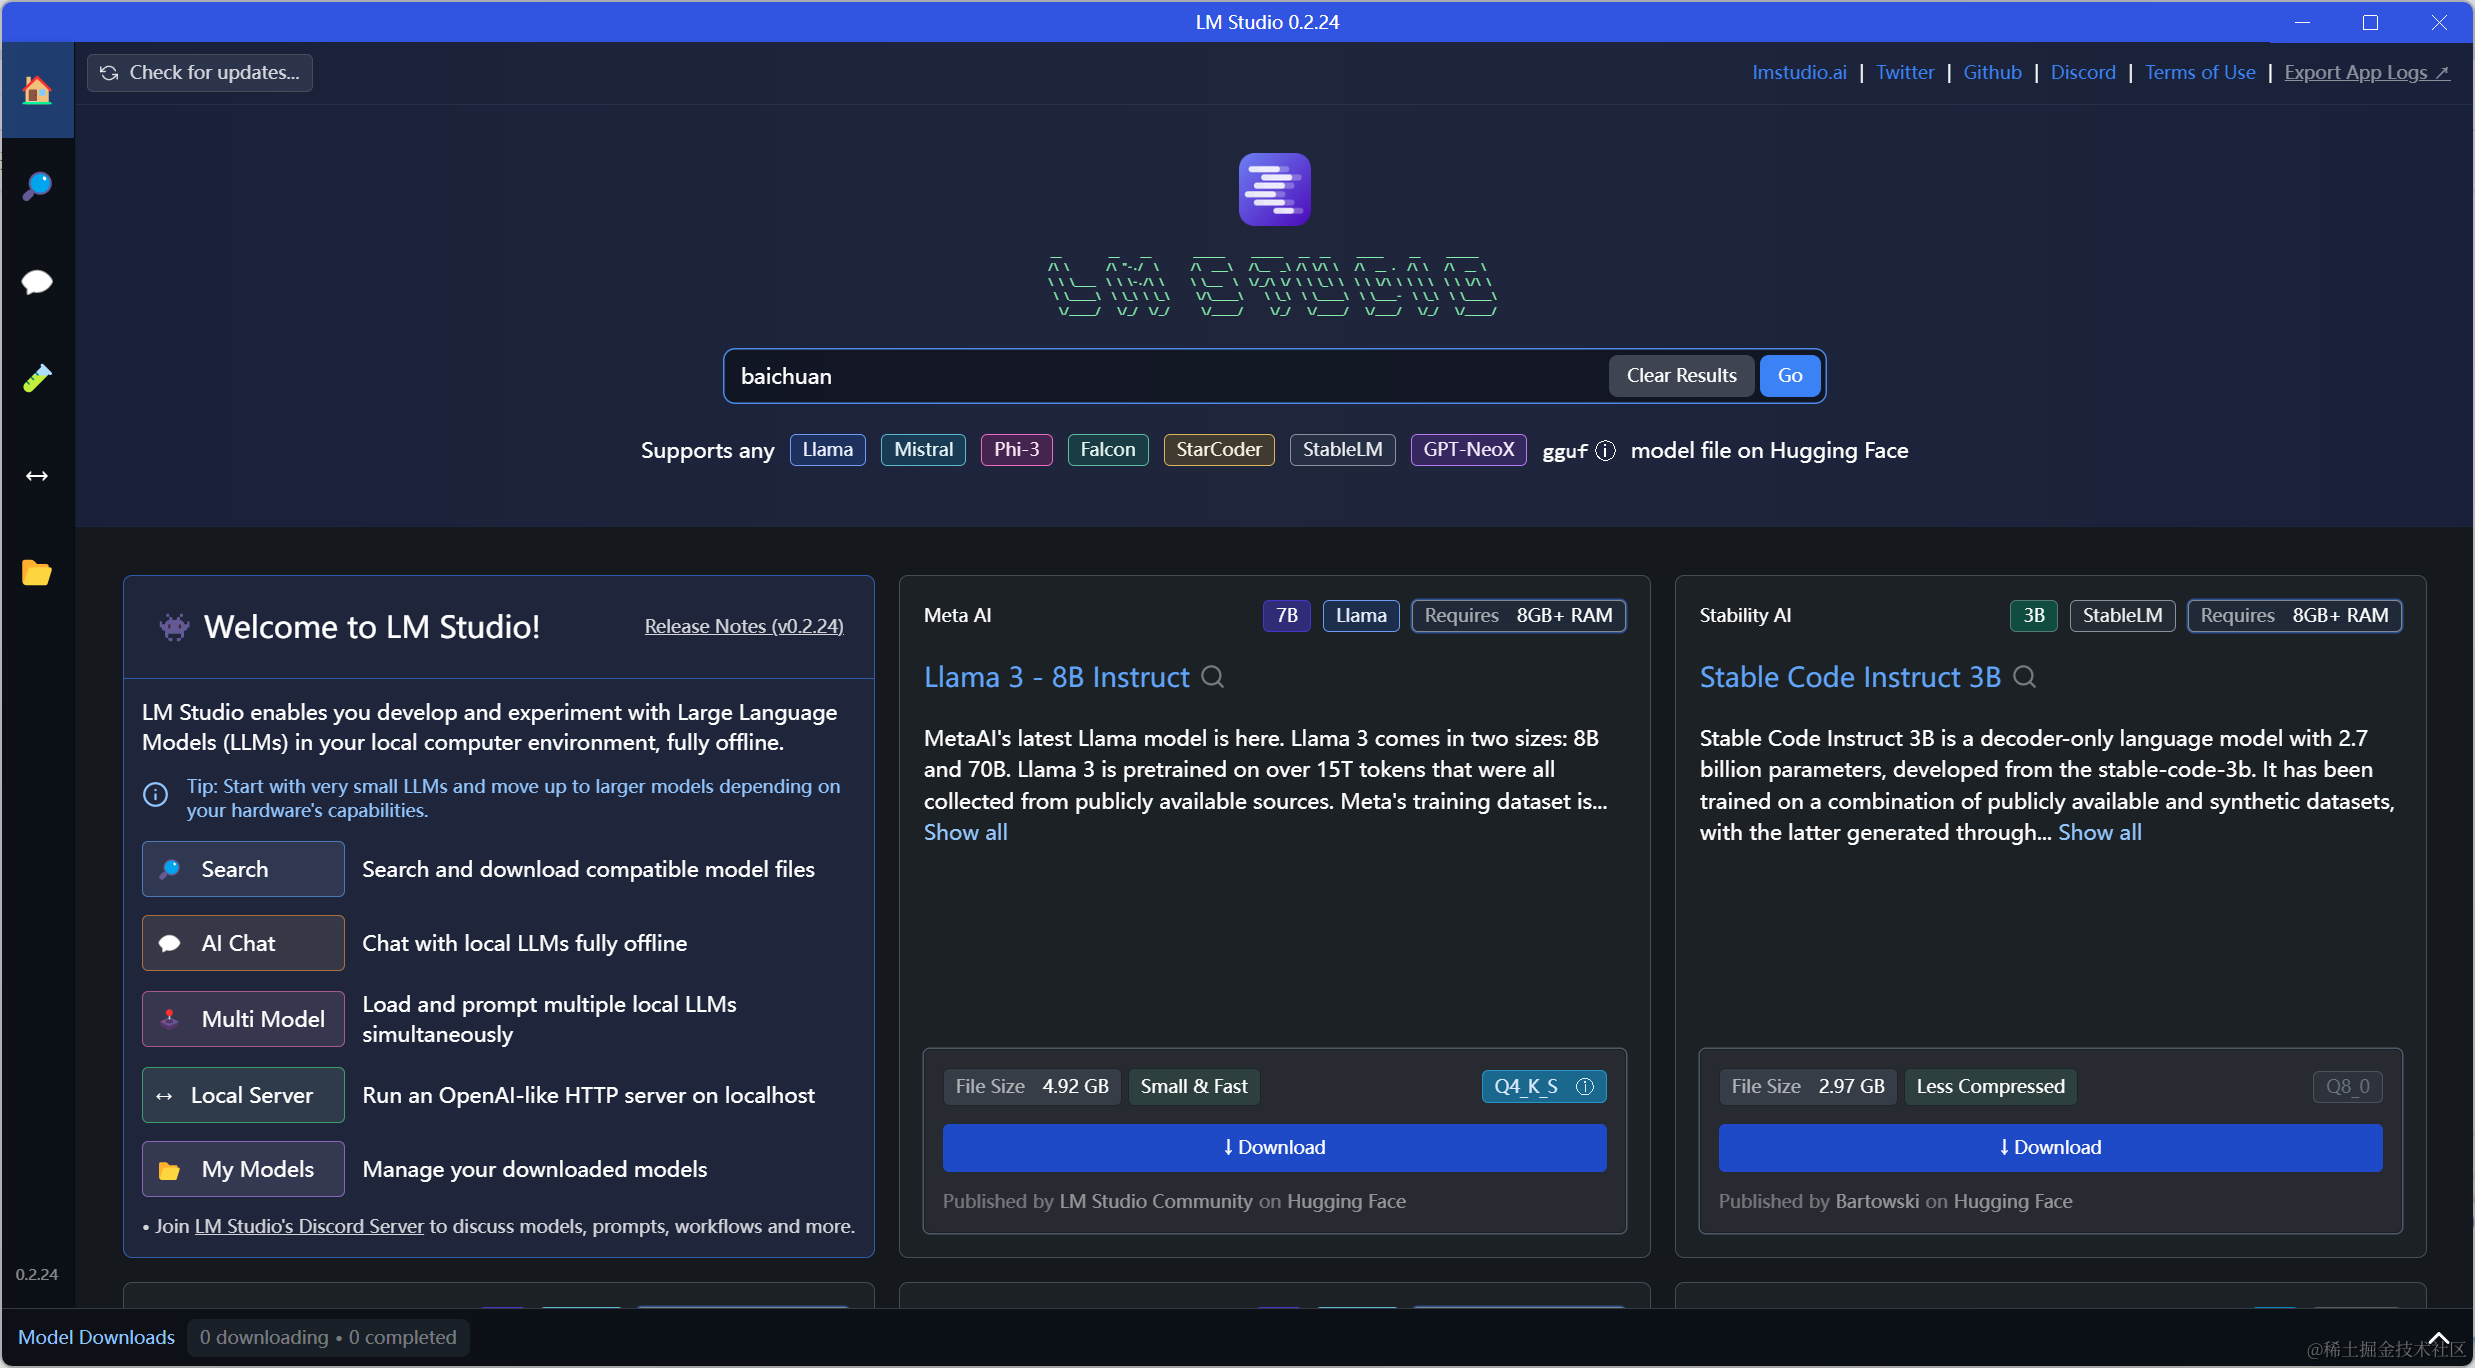This screenshot has width=2475, height=1368.
Task: Click Clear Results button
Action: (x=1681, y=376)
